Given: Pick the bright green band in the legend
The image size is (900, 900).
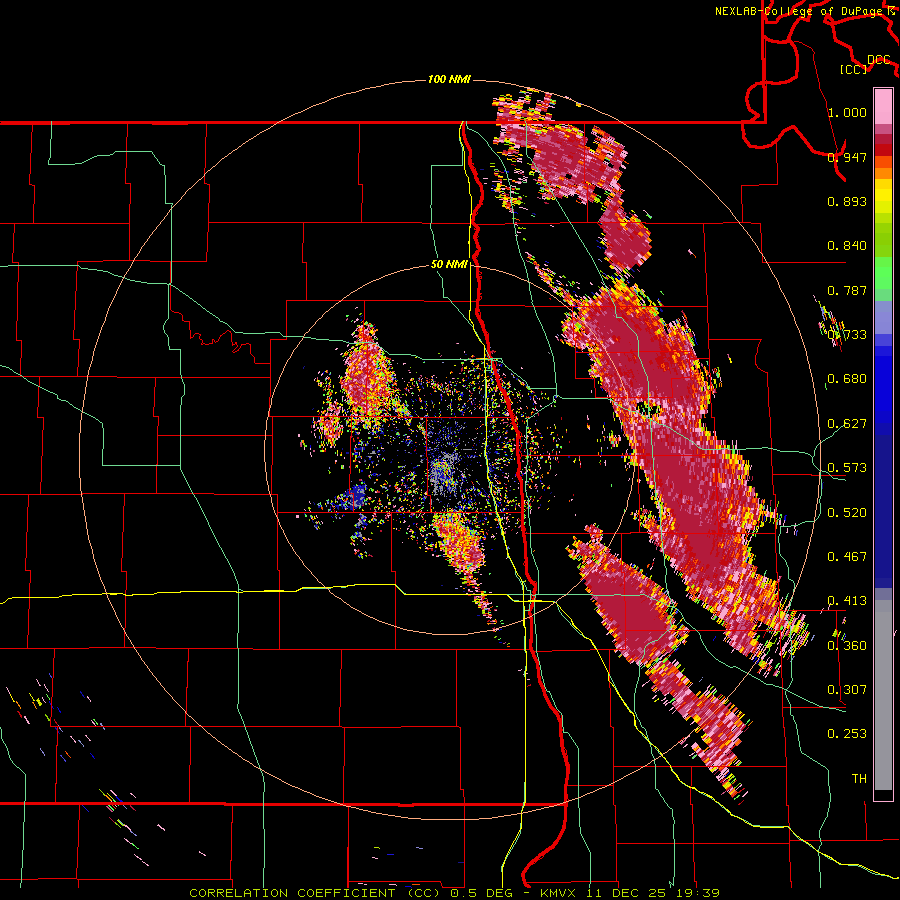Looking at the screenshot, I should click(x=883, y=274).
